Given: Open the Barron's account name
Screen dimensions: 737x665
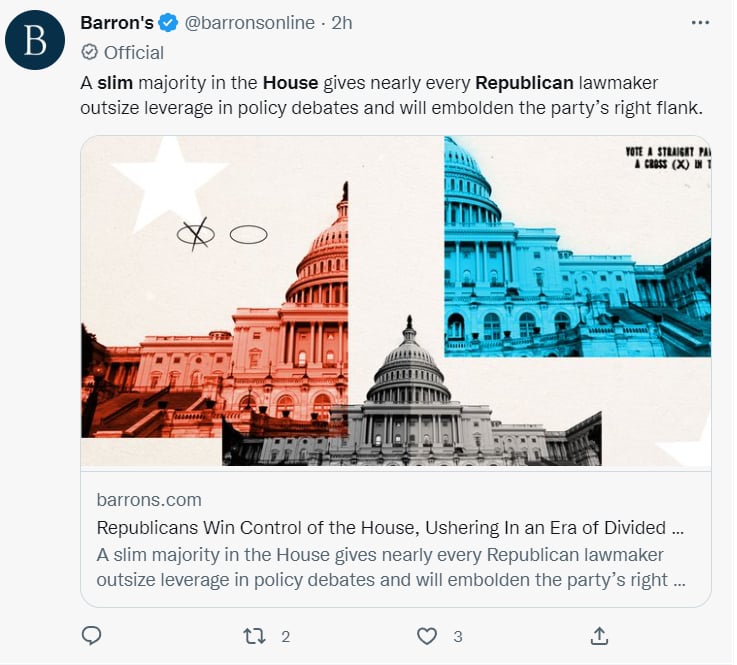Looking at the screenshot, I should point(117,23).
